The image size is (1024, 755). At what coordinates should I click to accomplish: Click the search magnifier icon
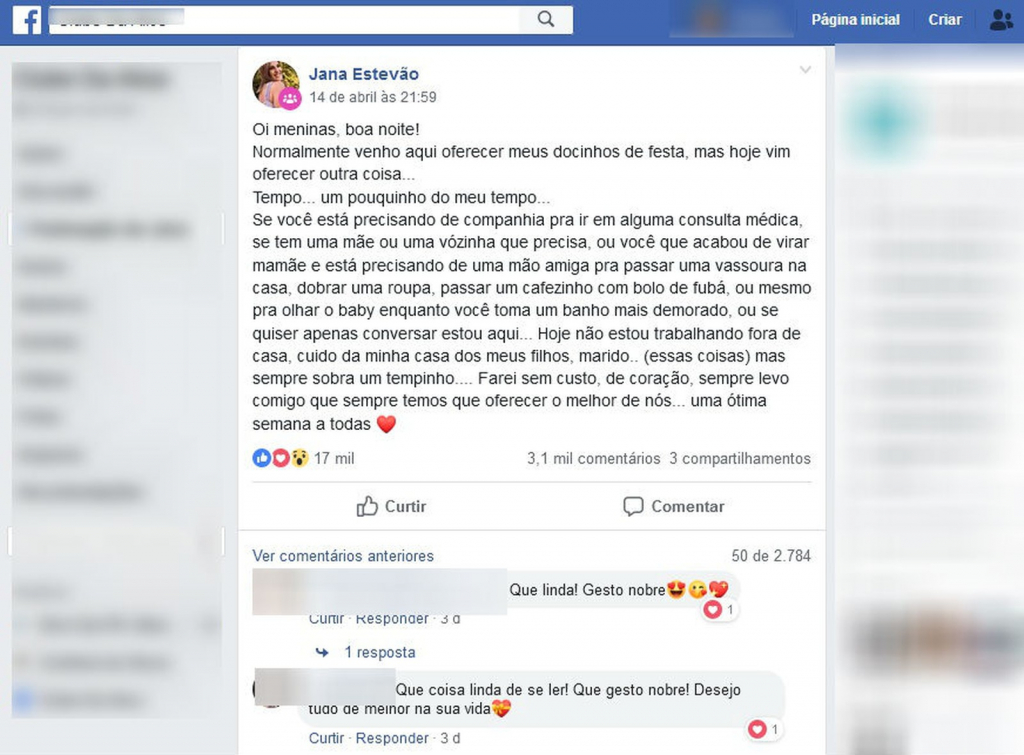pos(546,20)
